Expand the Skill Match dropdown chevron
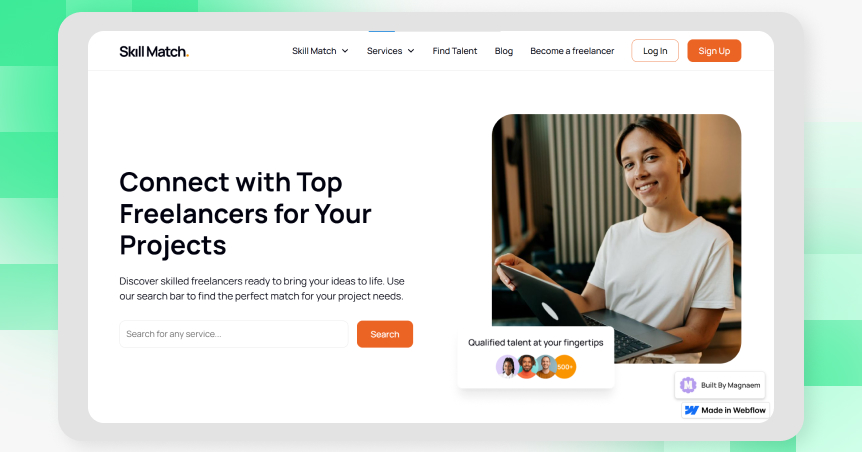This screenshot has height=452, width=862. click(x=345, y=51)
